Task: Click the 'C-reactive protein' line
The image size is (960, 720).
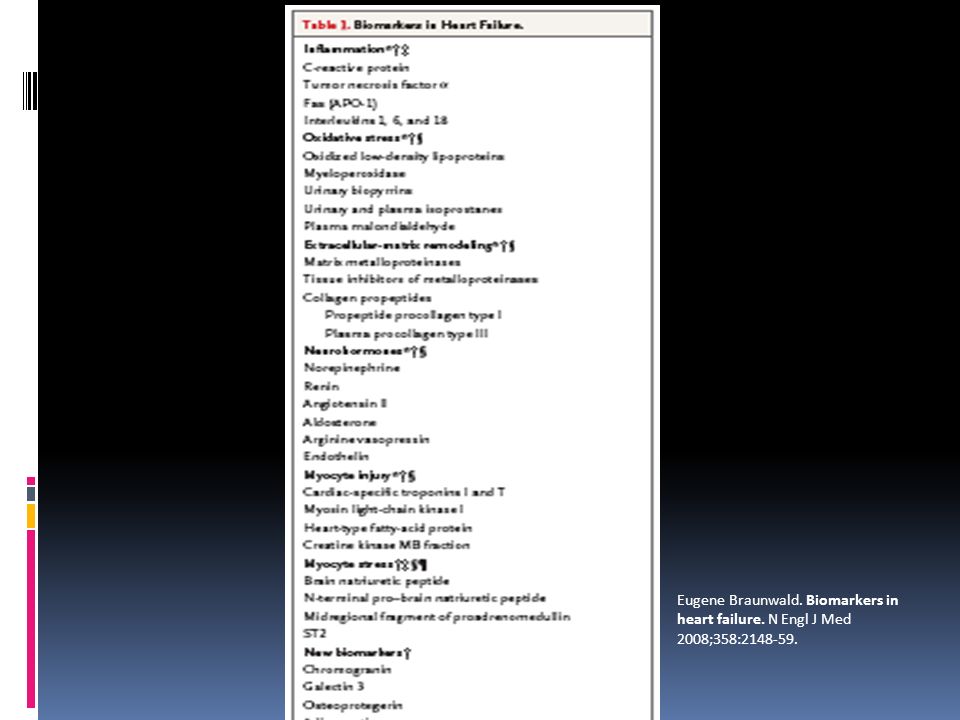Action: (356, 67)
